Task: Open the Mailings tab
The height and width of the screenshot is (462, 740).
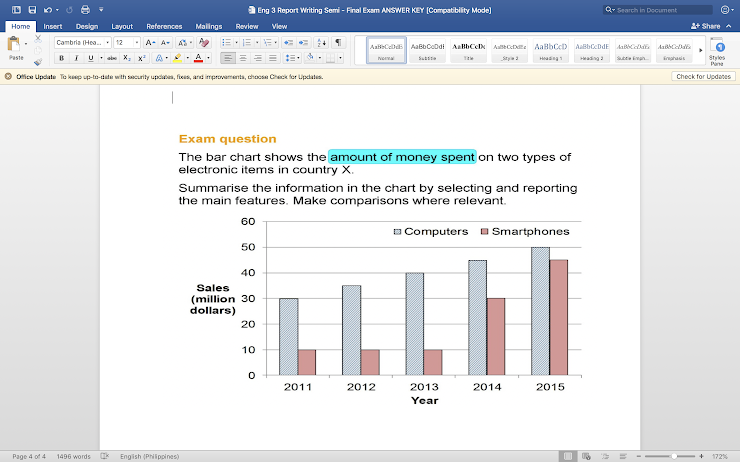Action: click(209, 26)
